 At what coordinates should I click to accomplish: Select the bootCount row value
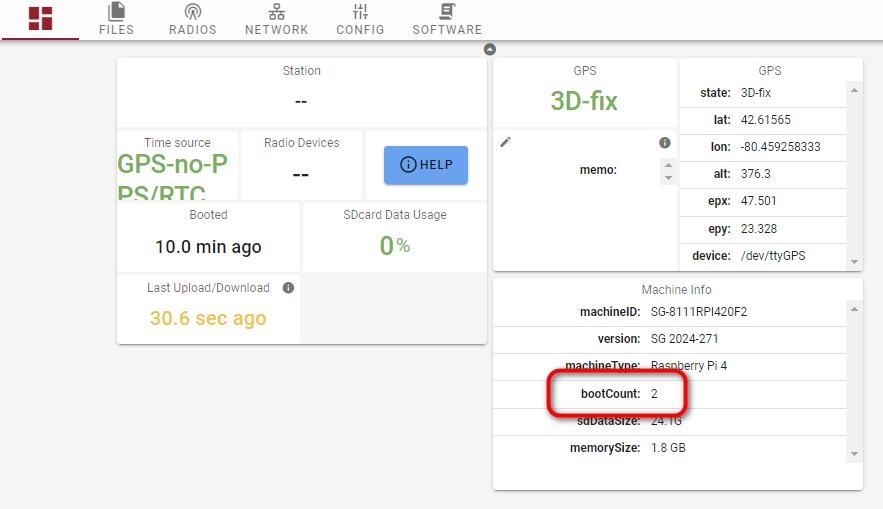655,394
